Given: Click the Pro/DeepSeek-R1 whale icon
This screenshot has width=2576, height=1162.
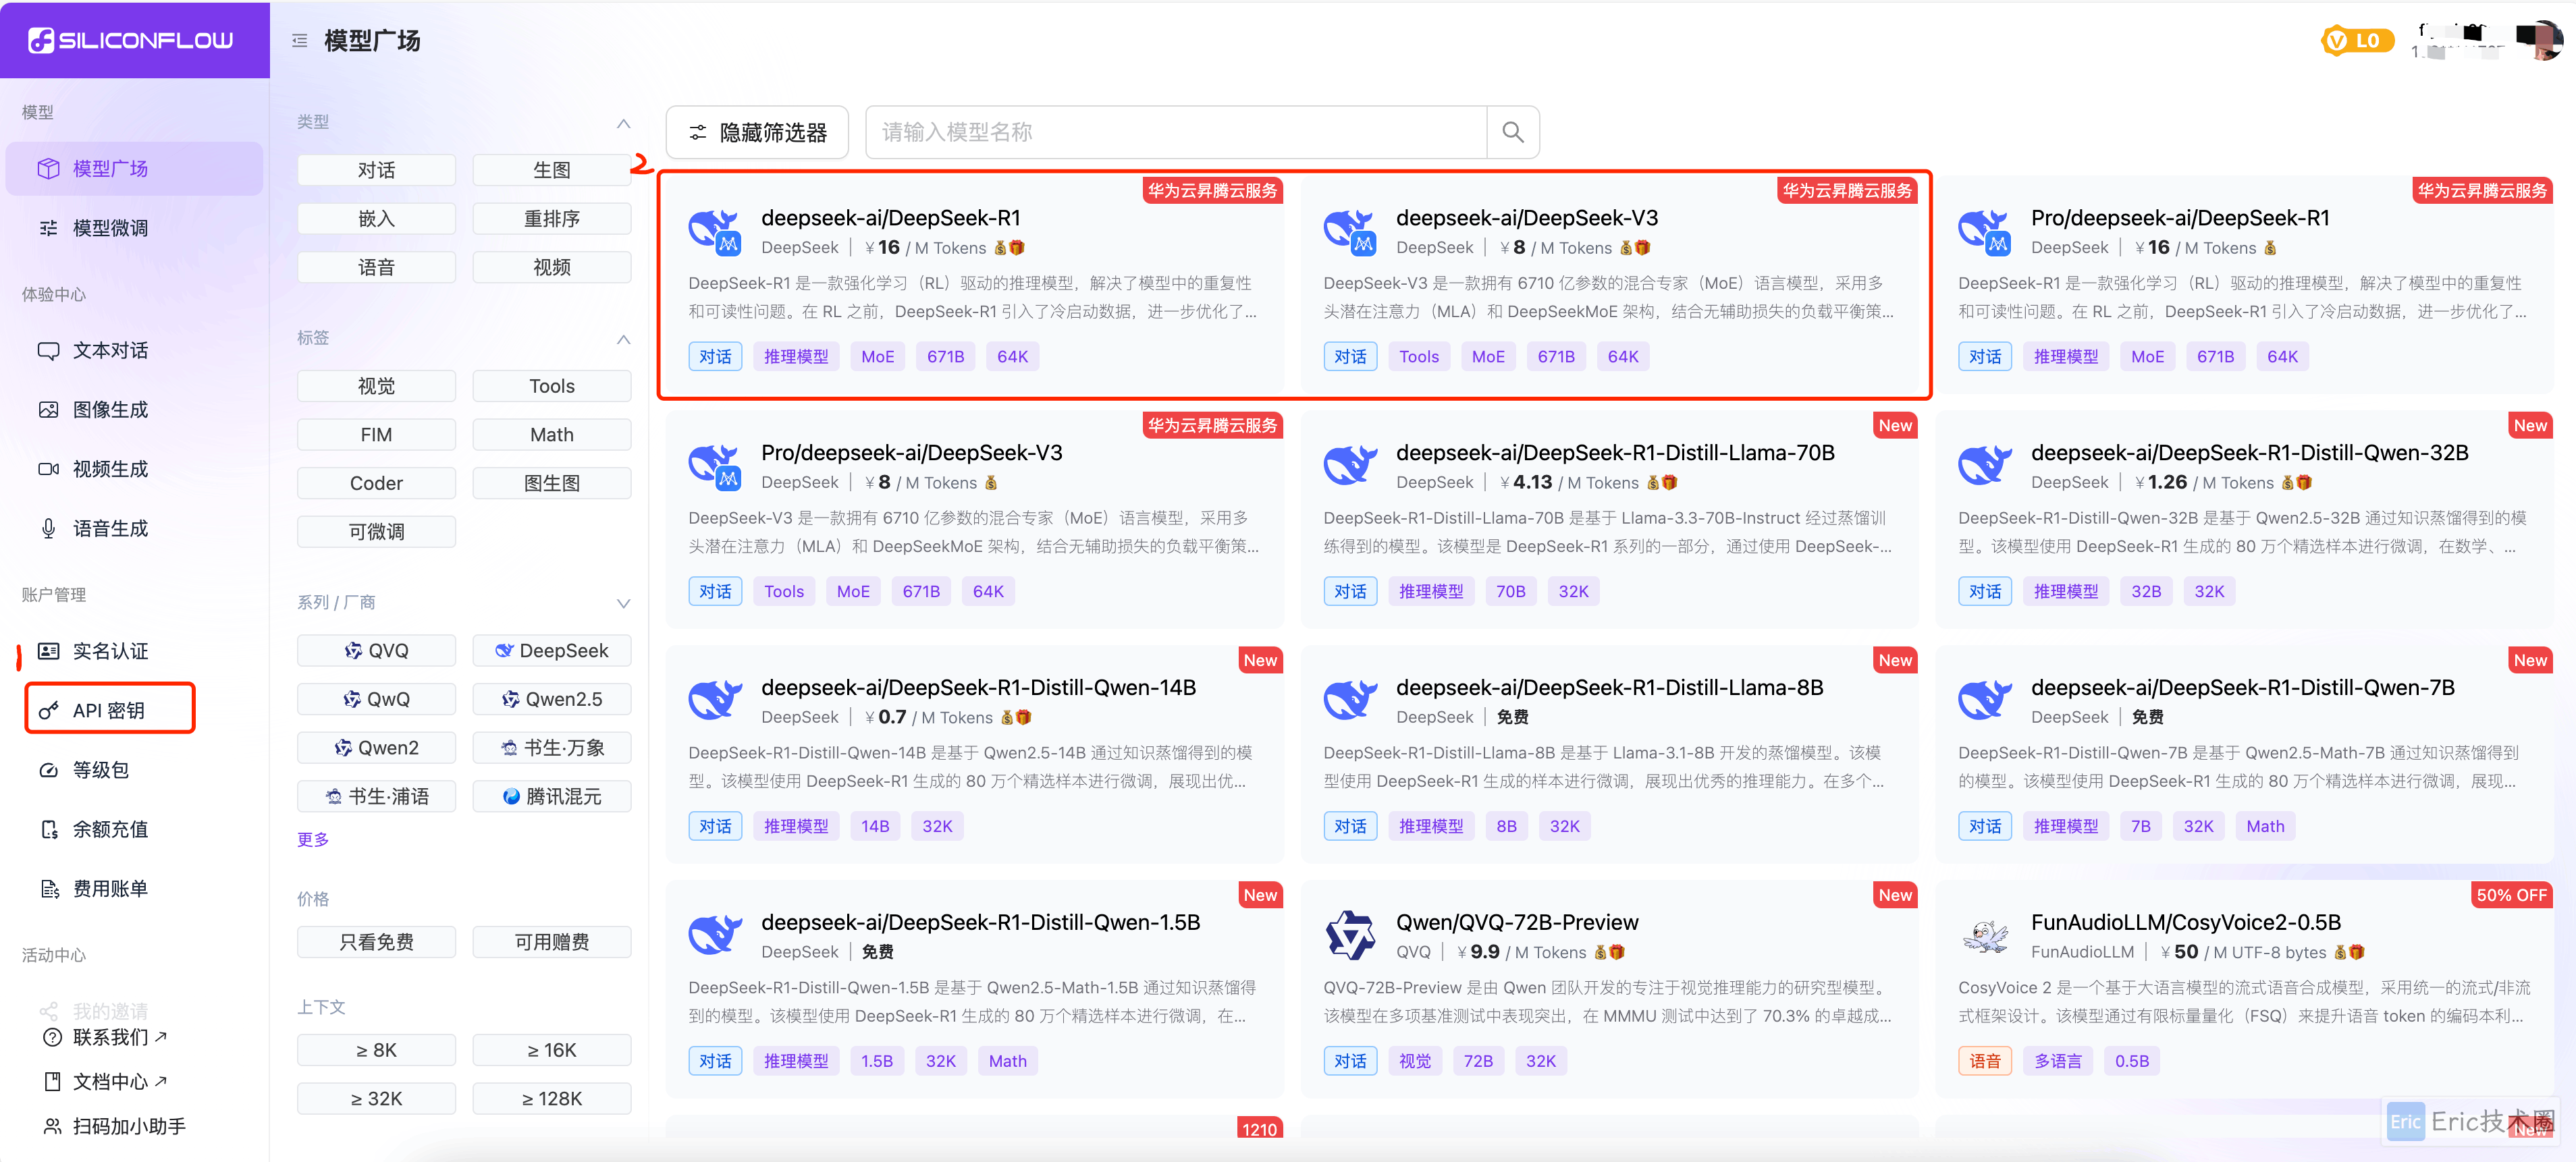Looking at the screenshot, I should coord(1984,231).
